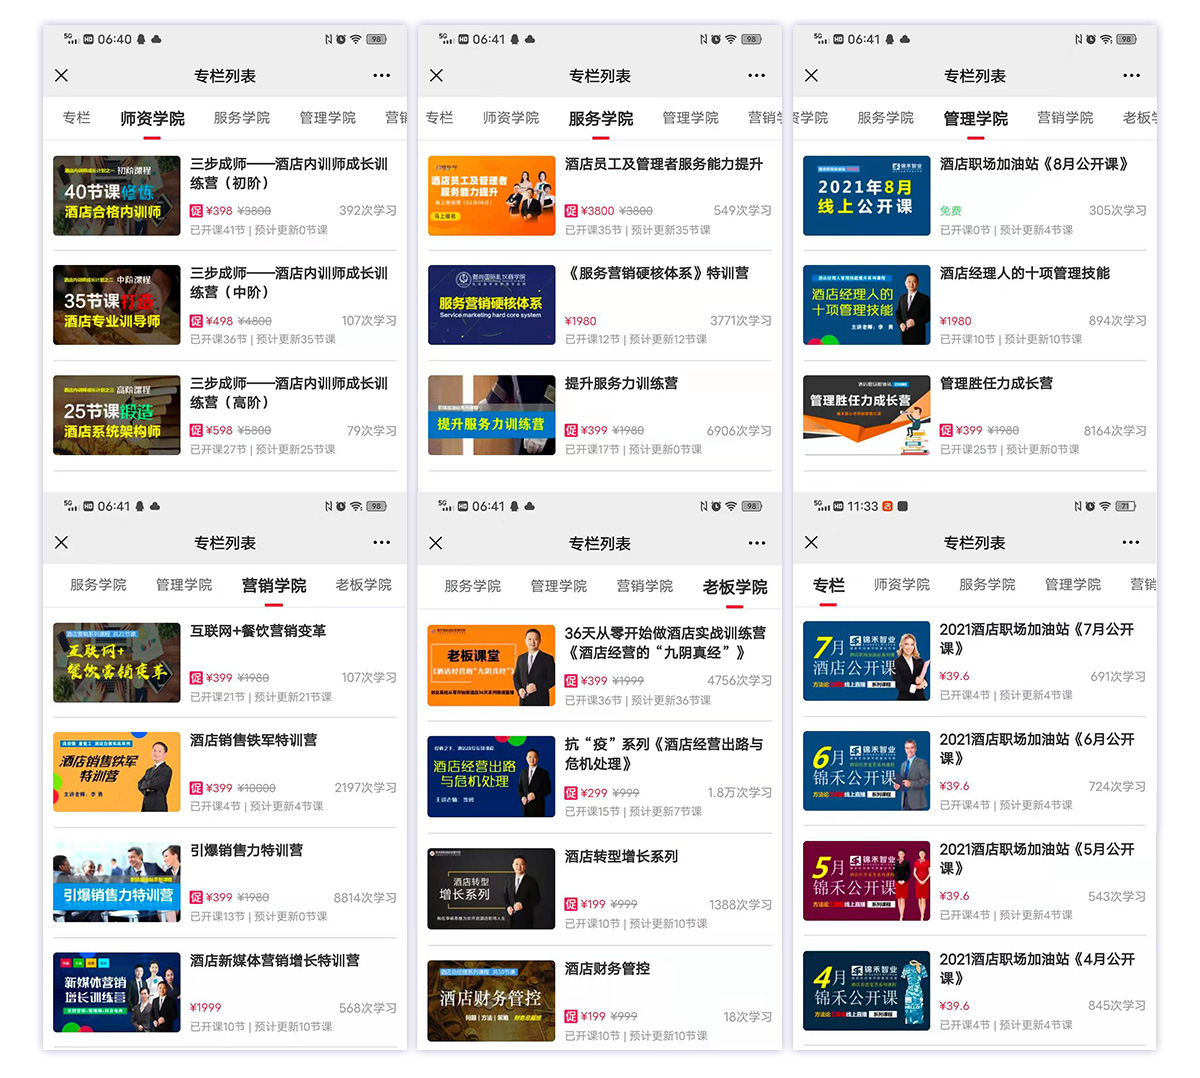The width and height of the screenshot is (1200, 1078).
Task: Select 管理学院 tab on the 营销学院-selected screen
Action: click(184, 585)
